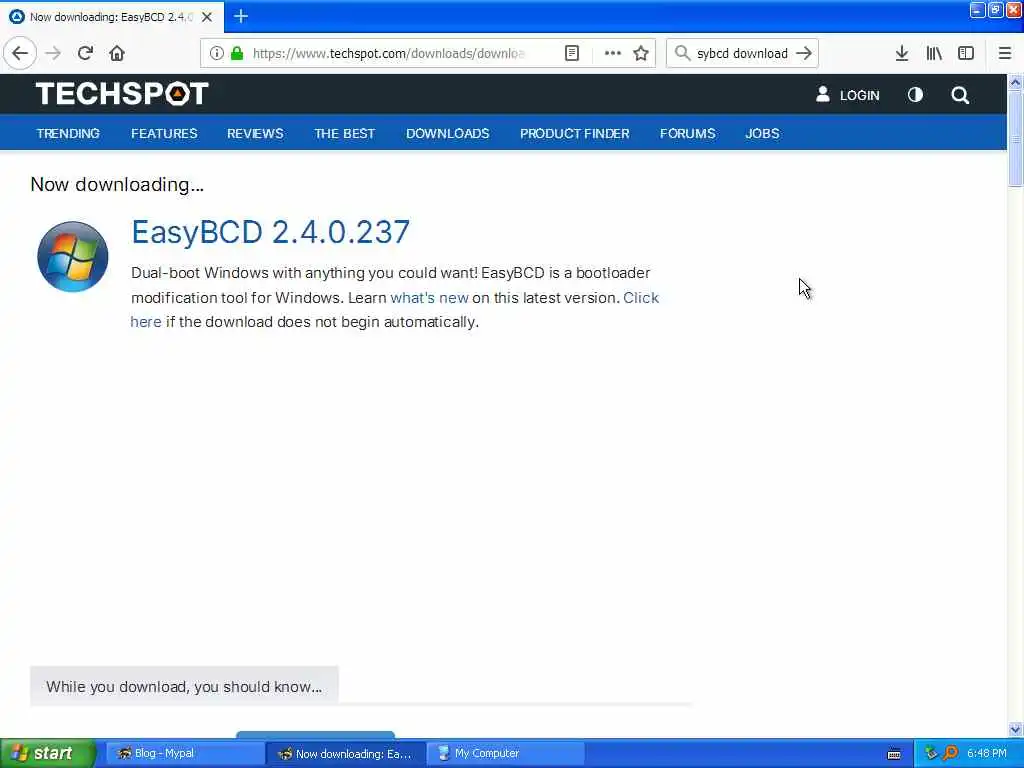Toggle the sidebar panel icon
1024x768 pixels.
coord(966,54)
